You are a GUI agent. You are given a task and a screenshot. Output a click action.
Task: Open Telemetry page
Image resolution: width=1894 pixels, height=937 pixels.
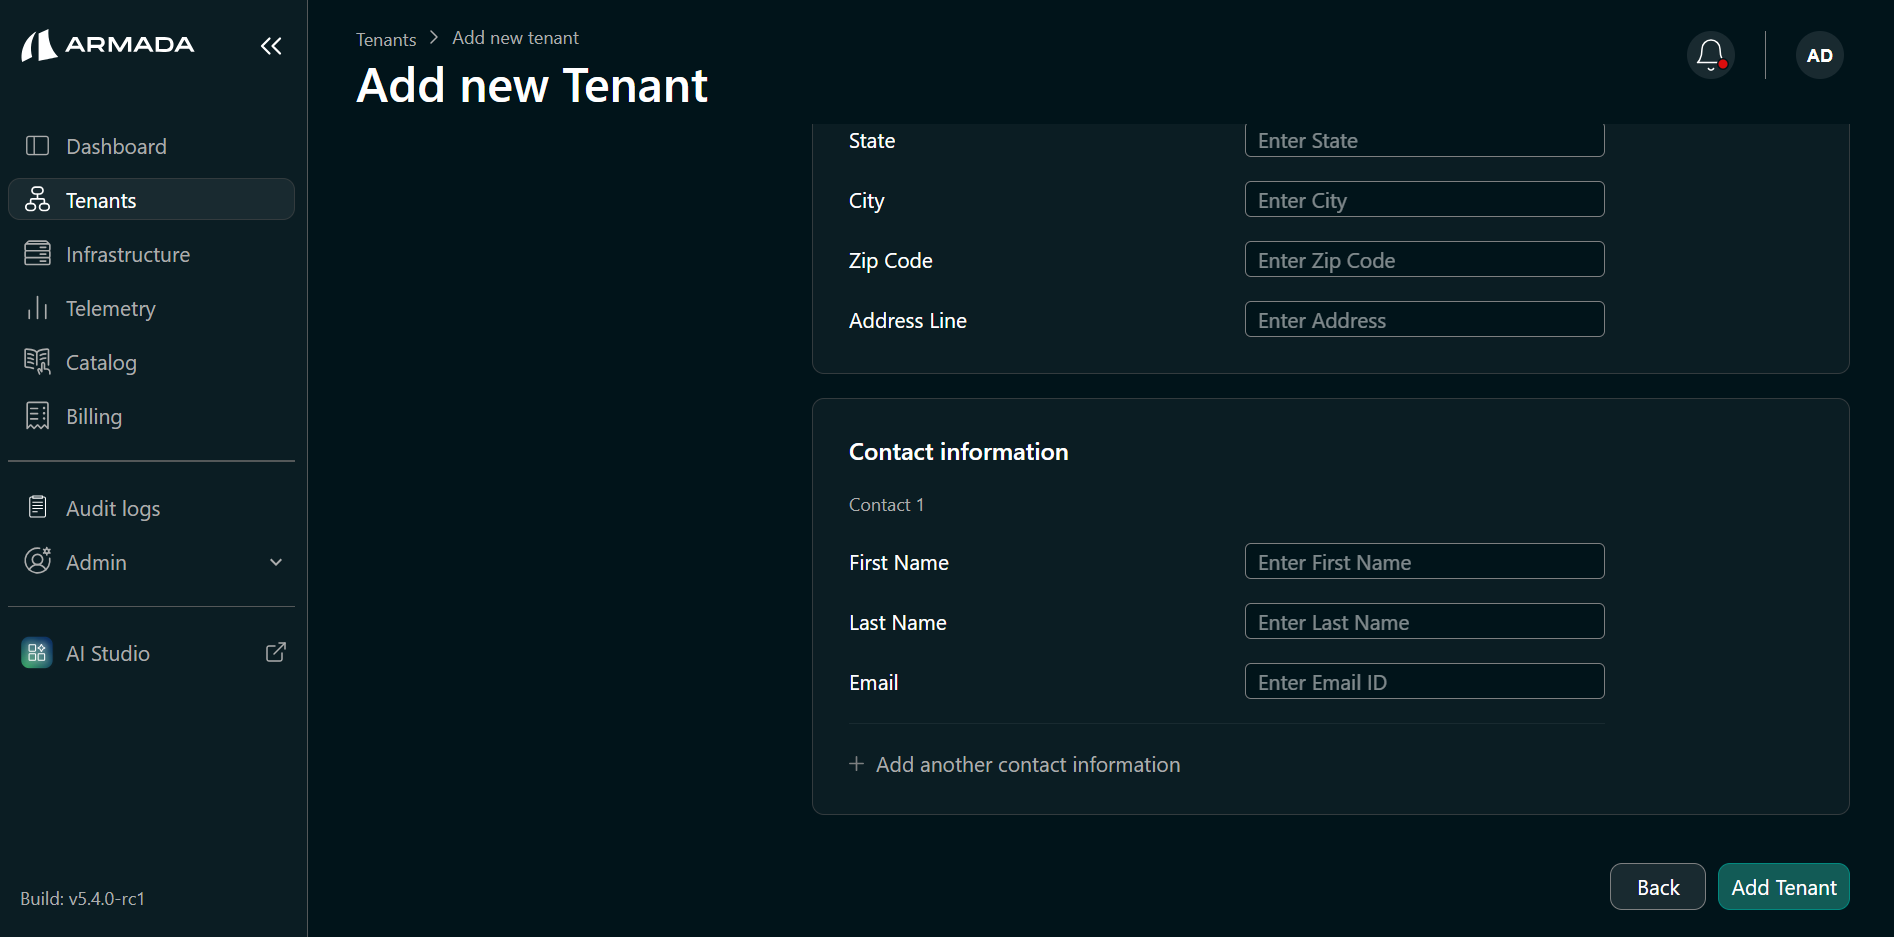(151, 308)
